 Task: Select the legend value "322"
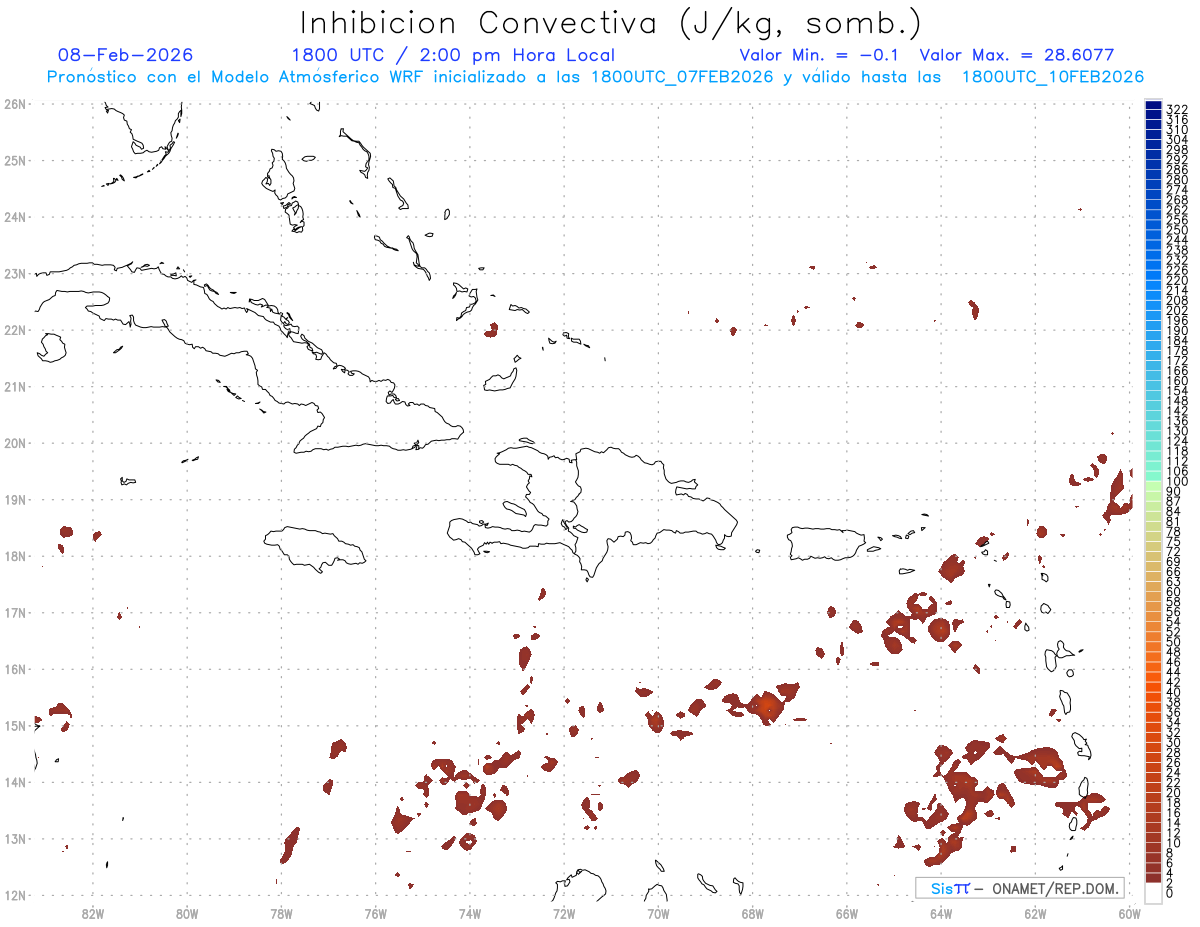(1177, 109)
